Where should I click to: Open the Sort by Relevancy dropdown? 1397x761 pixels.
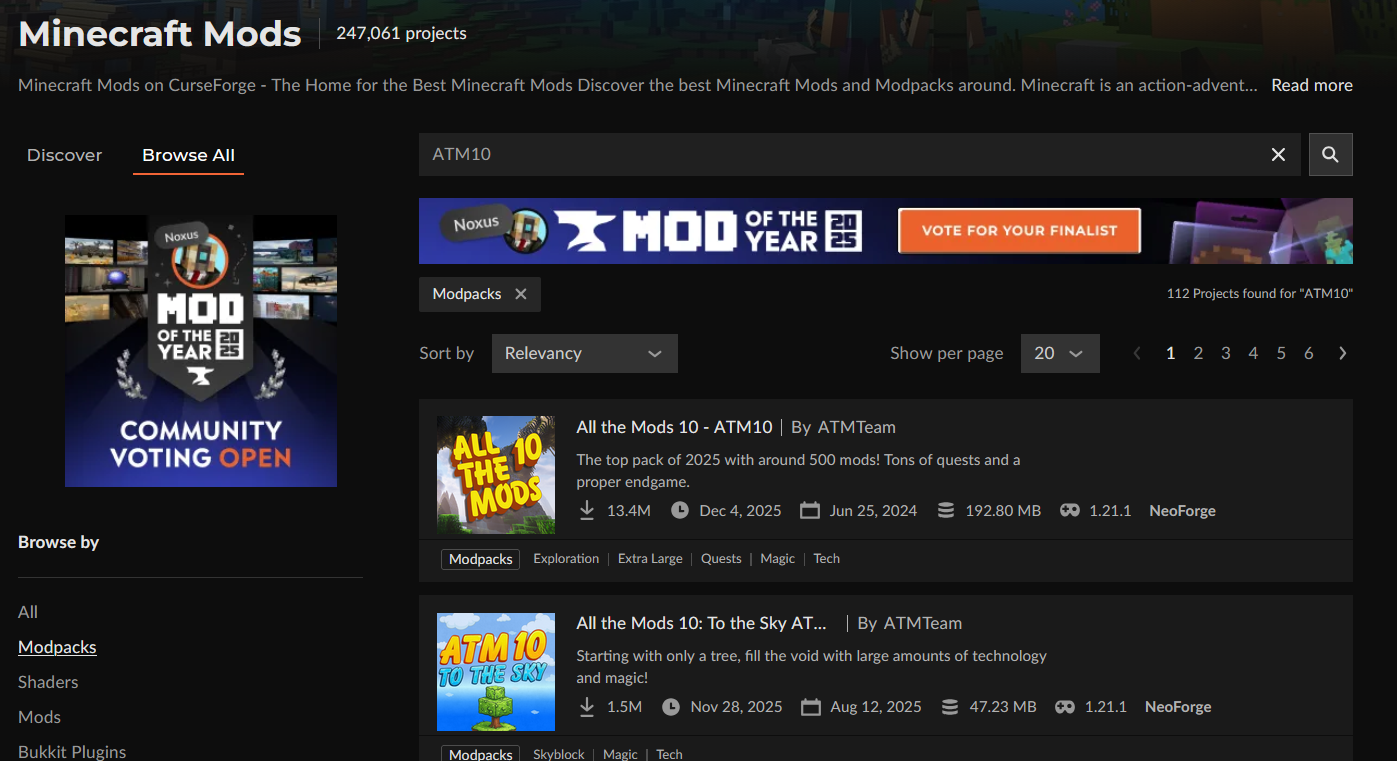[x=584, y=353]
